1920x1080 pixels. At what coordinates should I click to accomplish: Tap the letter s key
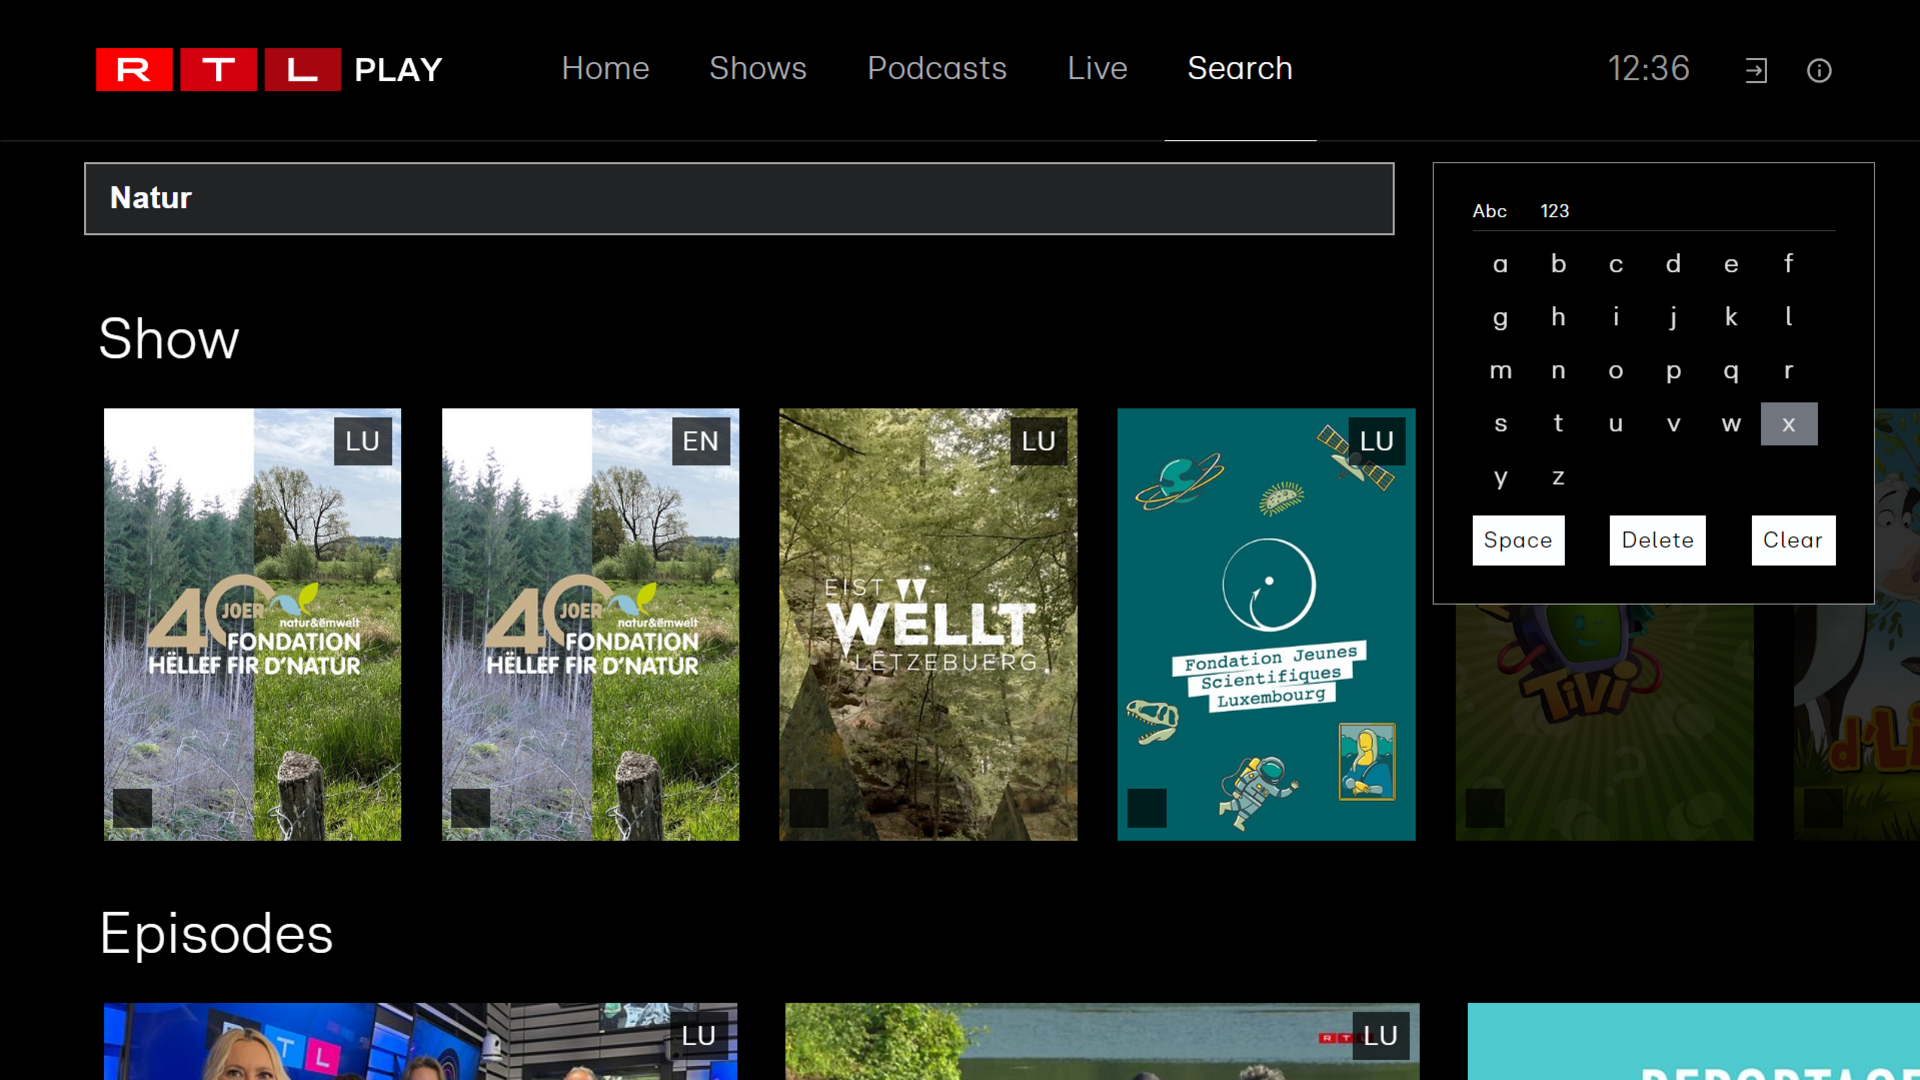1500,424
